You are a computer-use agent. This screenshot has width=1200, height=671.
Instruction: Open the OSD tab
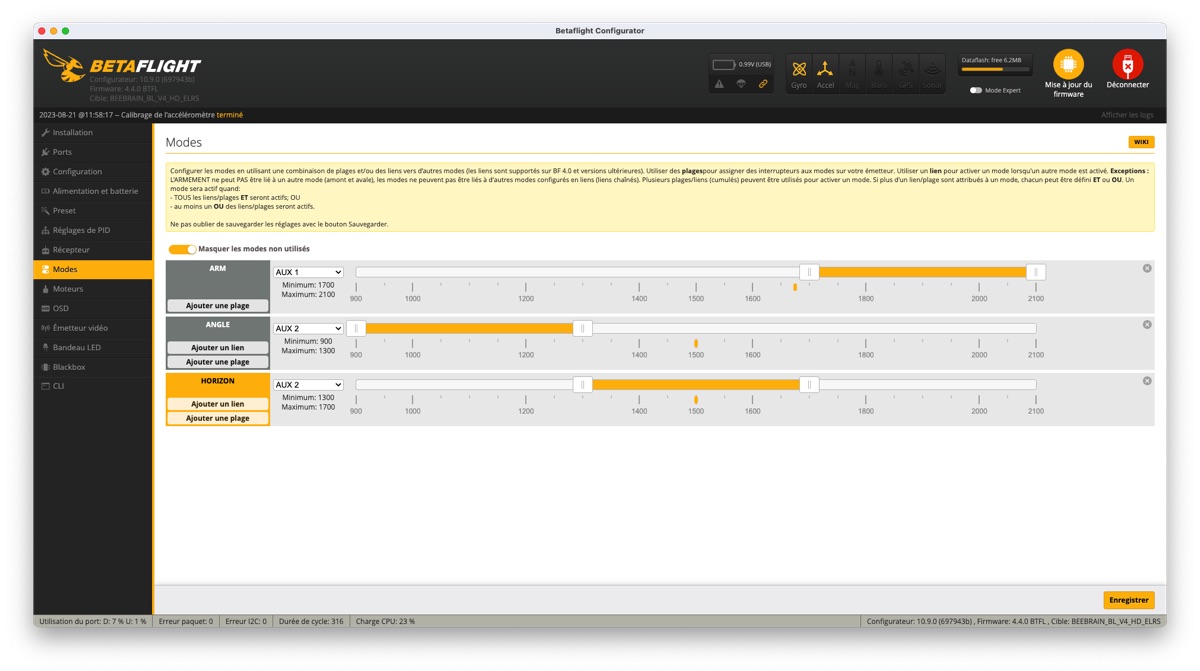tap(93, 308)
